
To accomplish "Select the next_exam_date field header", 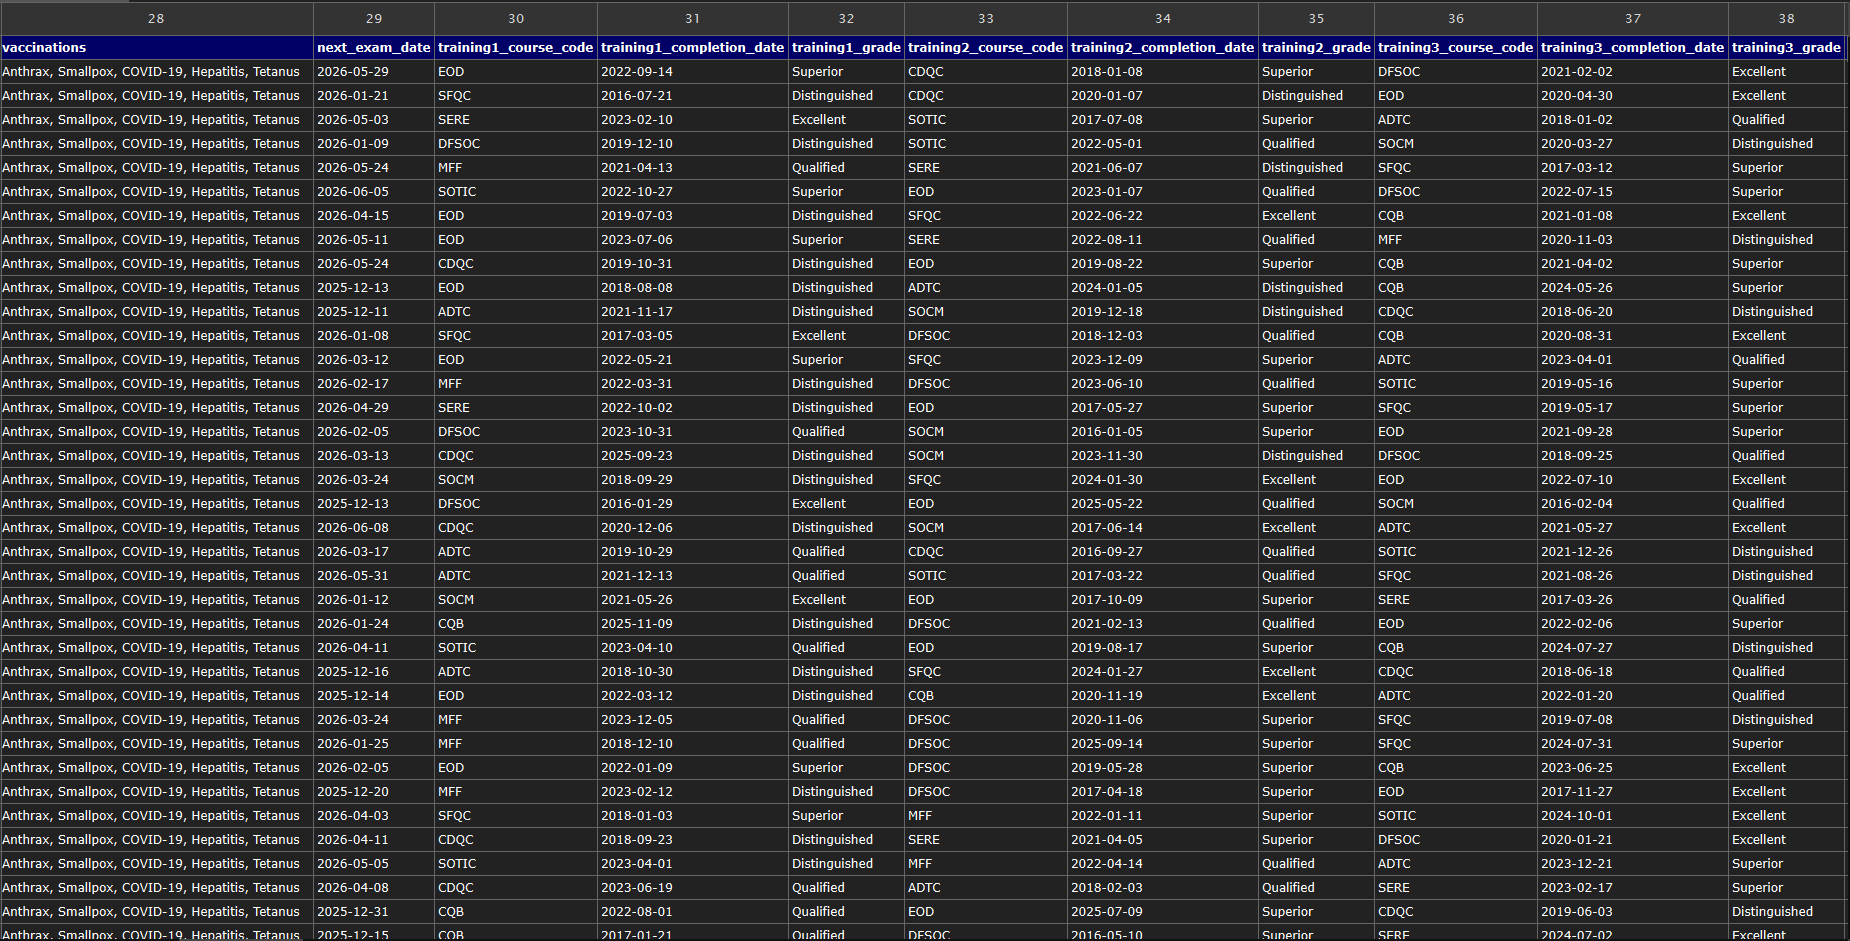I will pos(373,47).
